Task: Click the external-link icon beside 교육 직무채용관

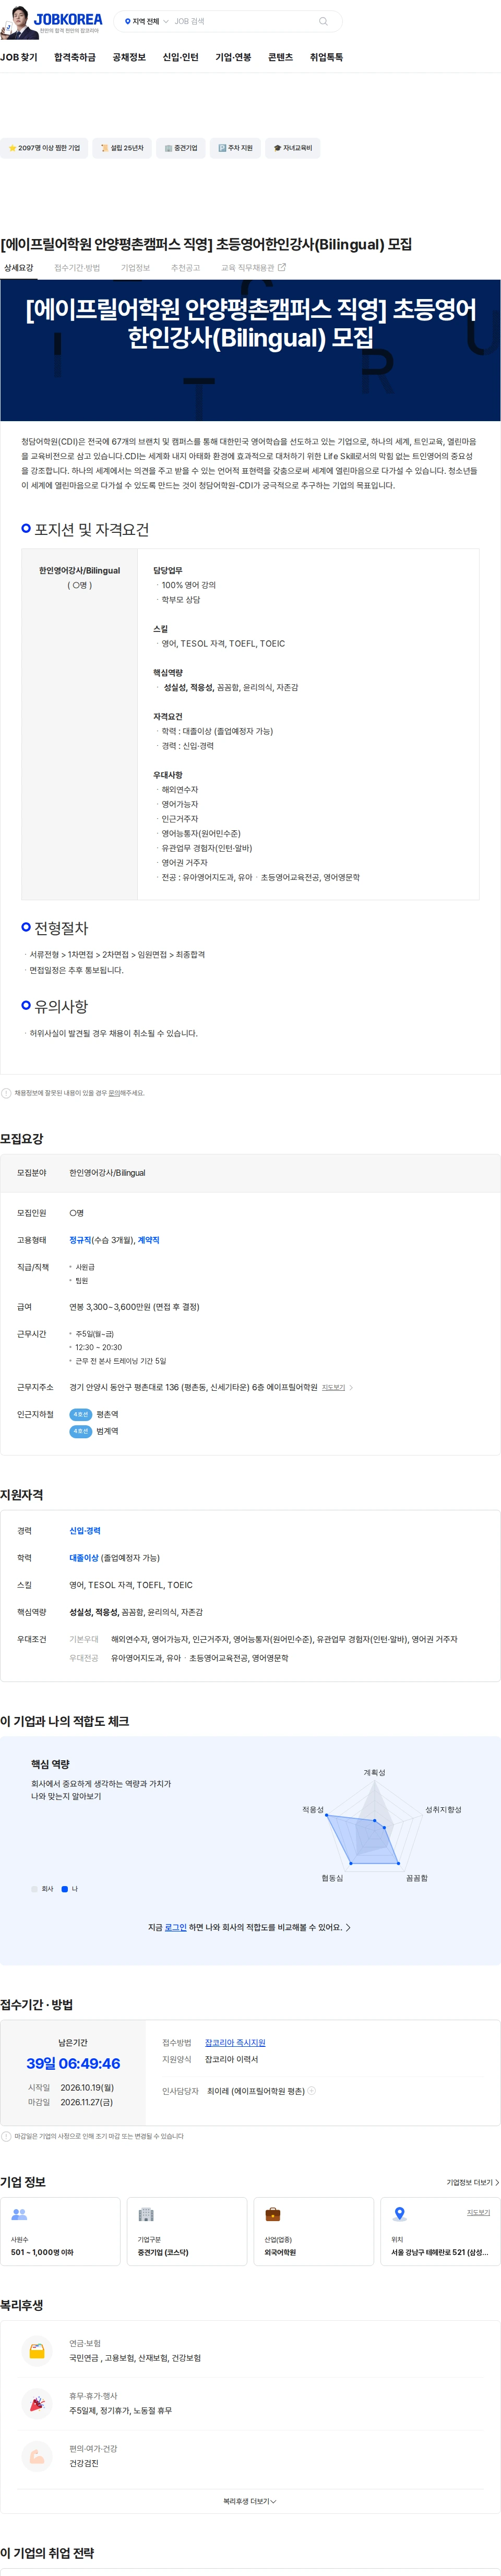Action: [282, 267]
